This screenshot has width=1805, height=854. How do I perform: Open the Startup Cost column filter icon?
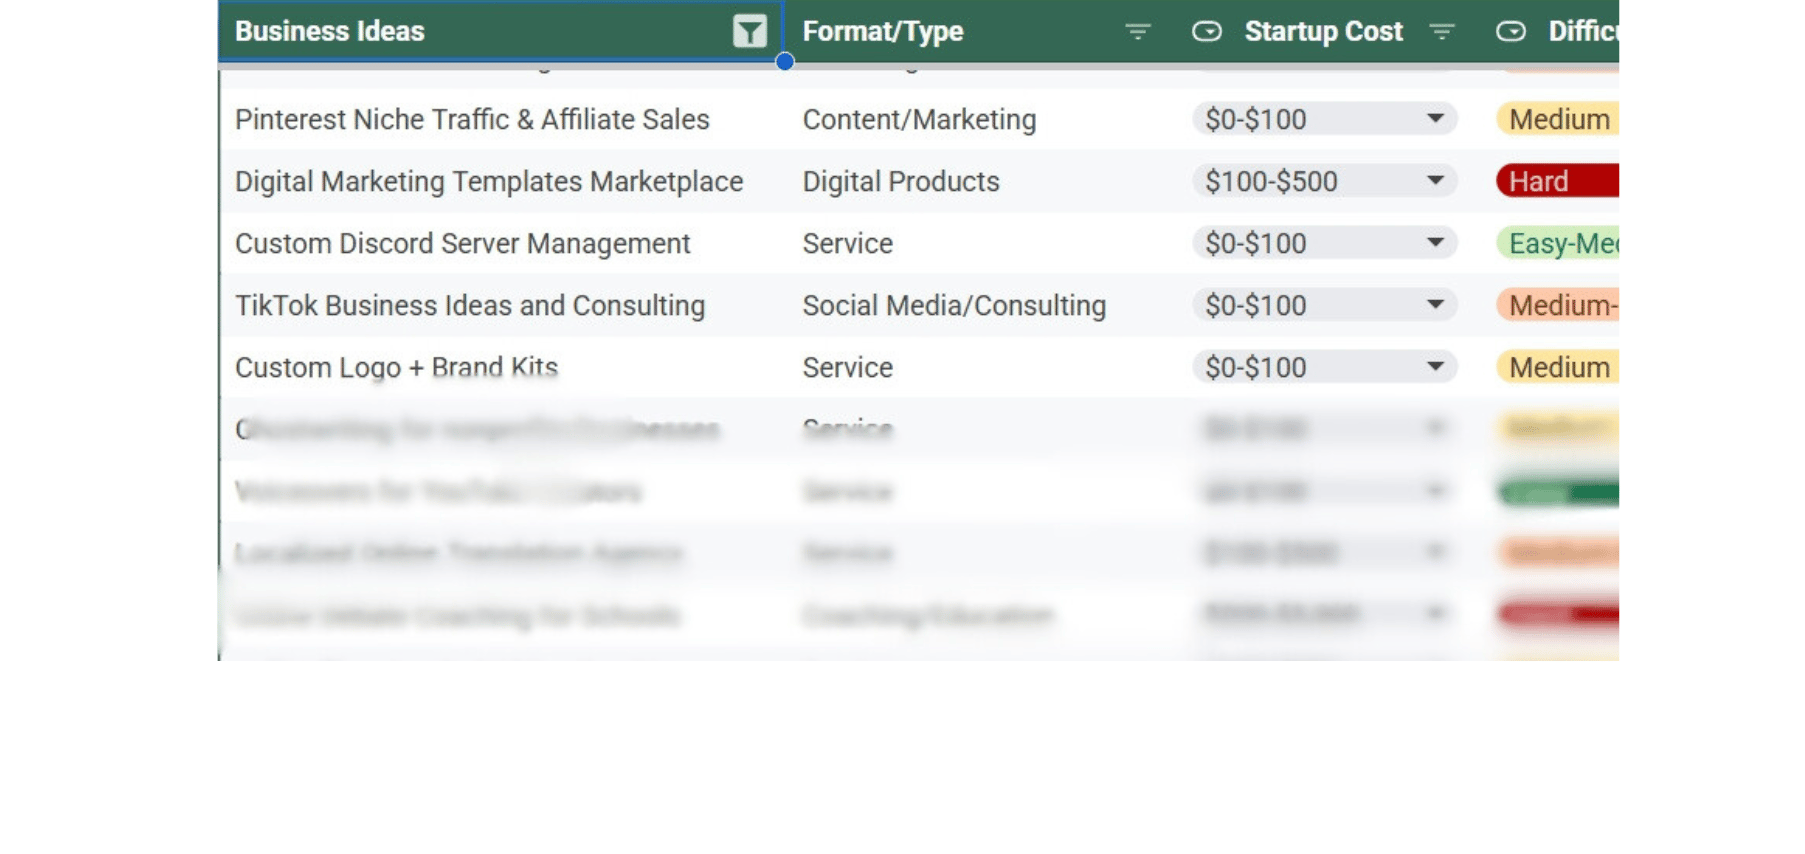click(x=1441, y=32)
